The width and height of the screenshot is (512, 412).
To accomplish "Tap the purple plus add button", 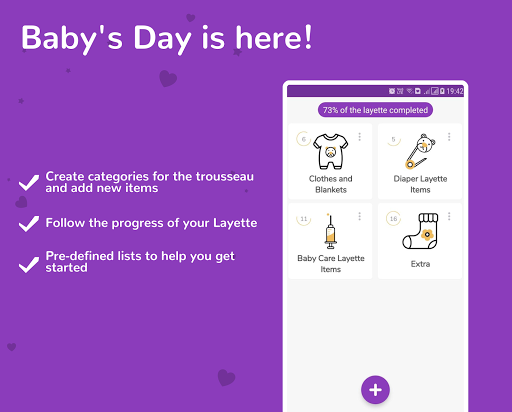I will [x=375, y=390].
